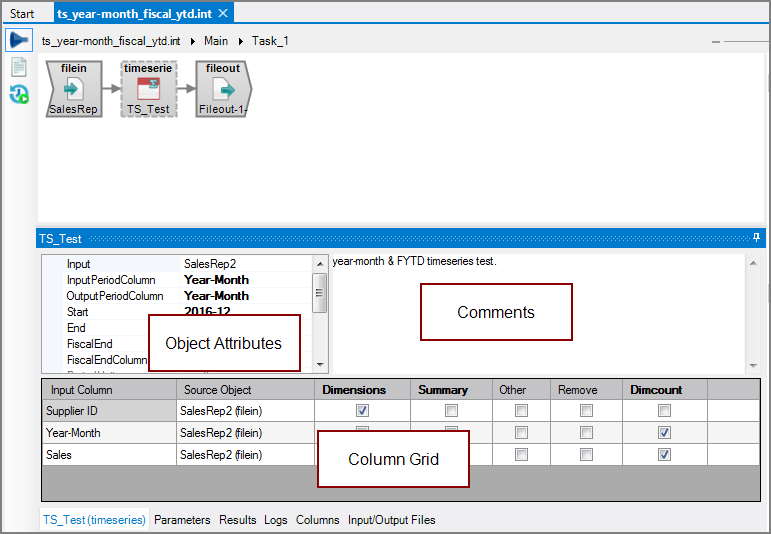Open the Parameters tab
This screenshot has height=534, width=771.
(x=182, y=520)
